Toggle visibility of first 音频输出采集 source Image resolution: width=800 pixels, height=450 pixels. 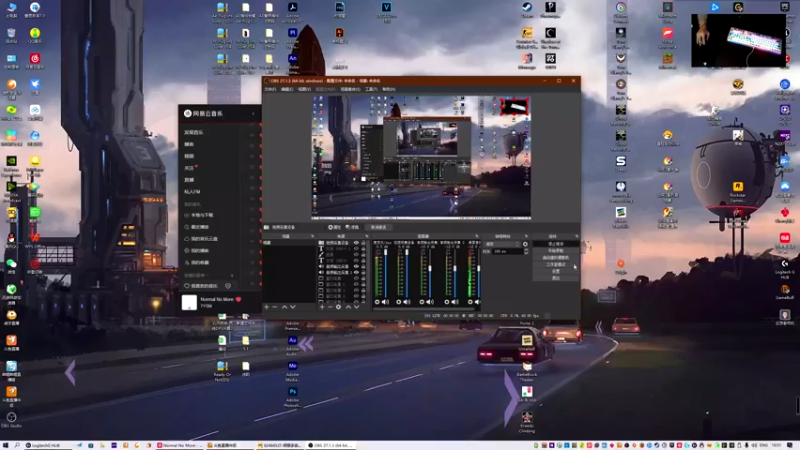(356, 266)
